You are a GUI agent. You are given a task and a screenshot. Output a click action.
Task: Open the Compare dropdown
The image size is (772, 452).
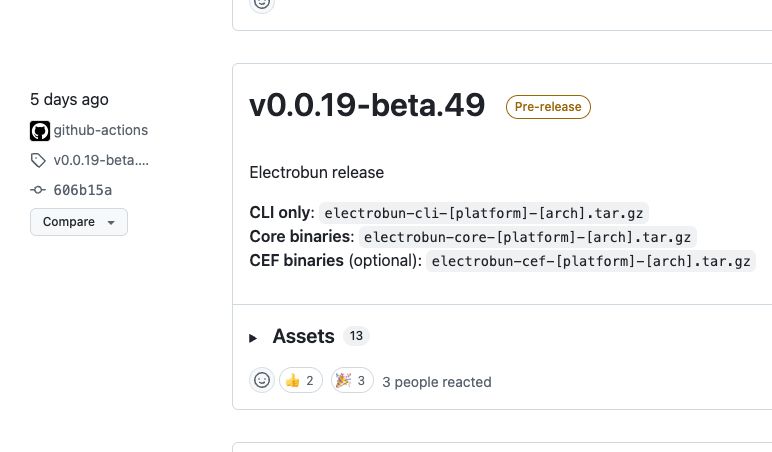coord(79,222)
